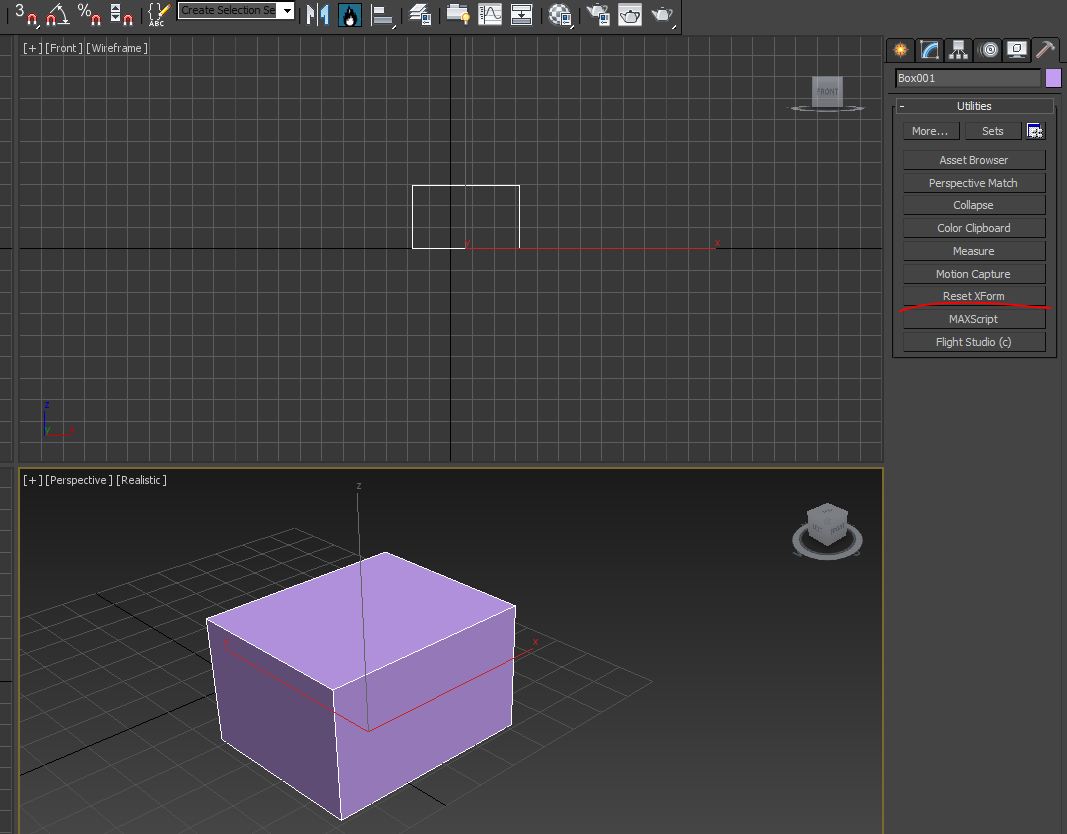Switch to the Create panel tab
The image size is (1067, 834).
[901, 50]
